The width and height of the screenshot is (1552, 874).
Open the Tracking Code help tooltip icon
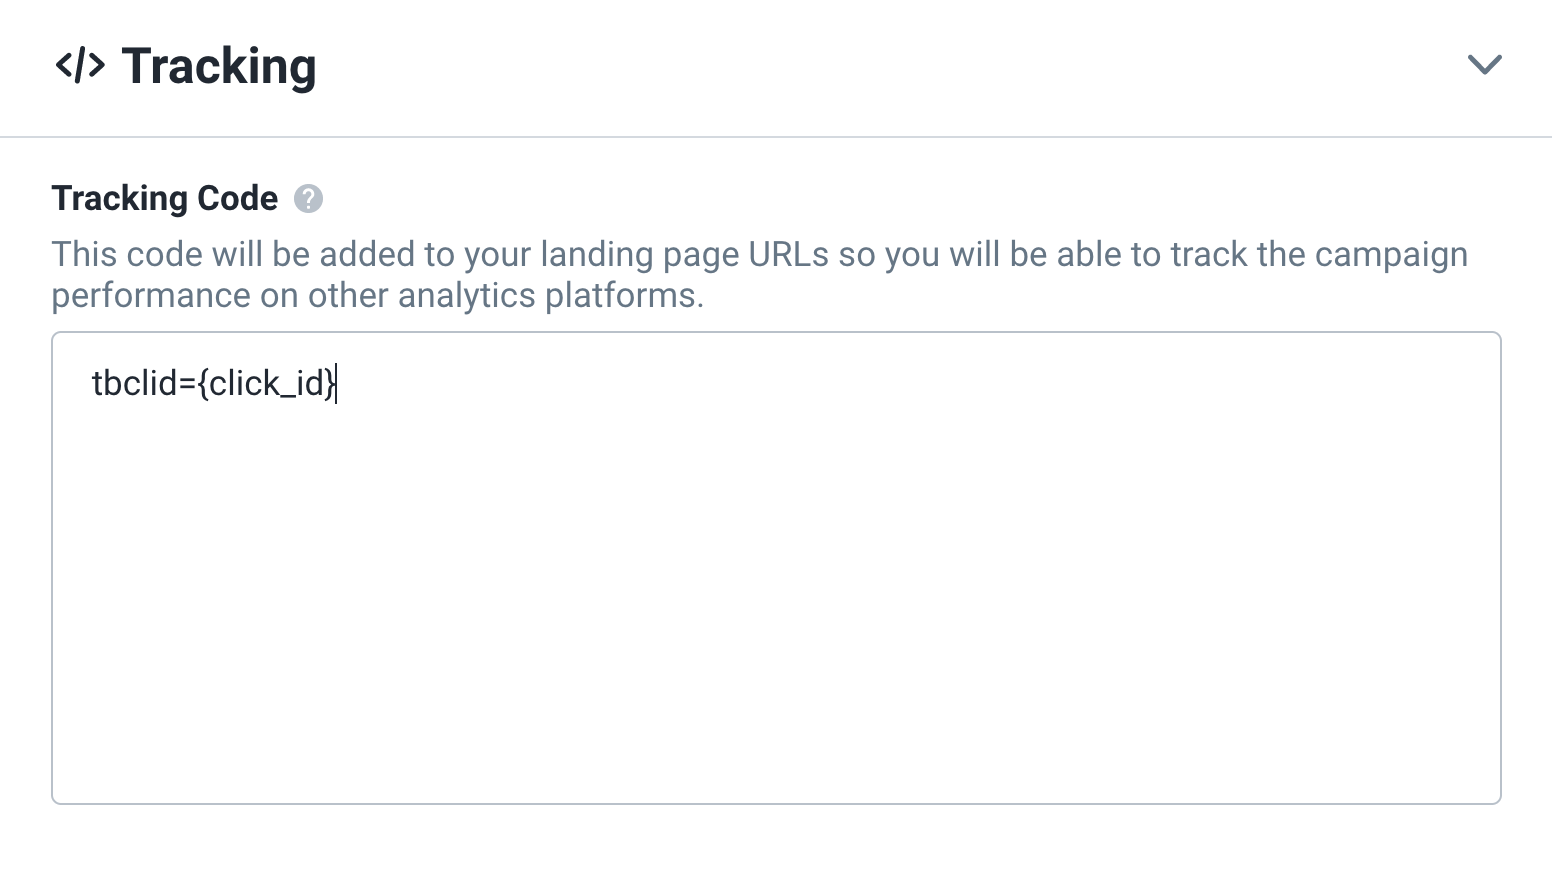point(308,199)
